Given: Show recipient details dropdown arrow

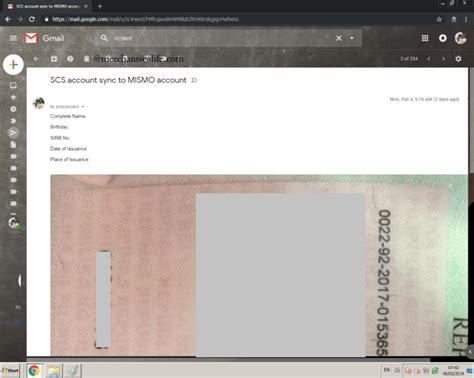Looking at the screenshot, I should click(82, 107).
